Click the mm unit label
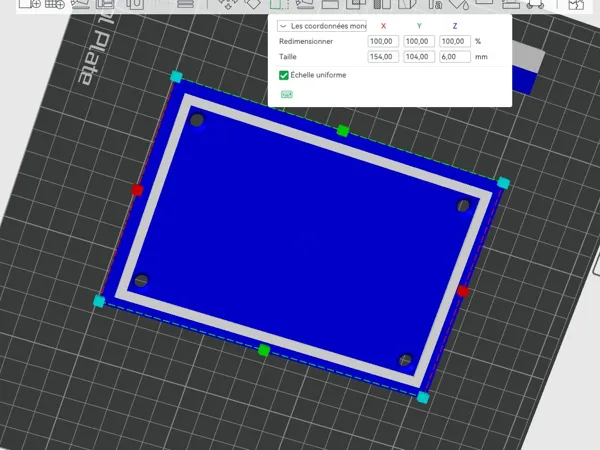Viewport: 600px width, 450px height. (x=481, y=57)
